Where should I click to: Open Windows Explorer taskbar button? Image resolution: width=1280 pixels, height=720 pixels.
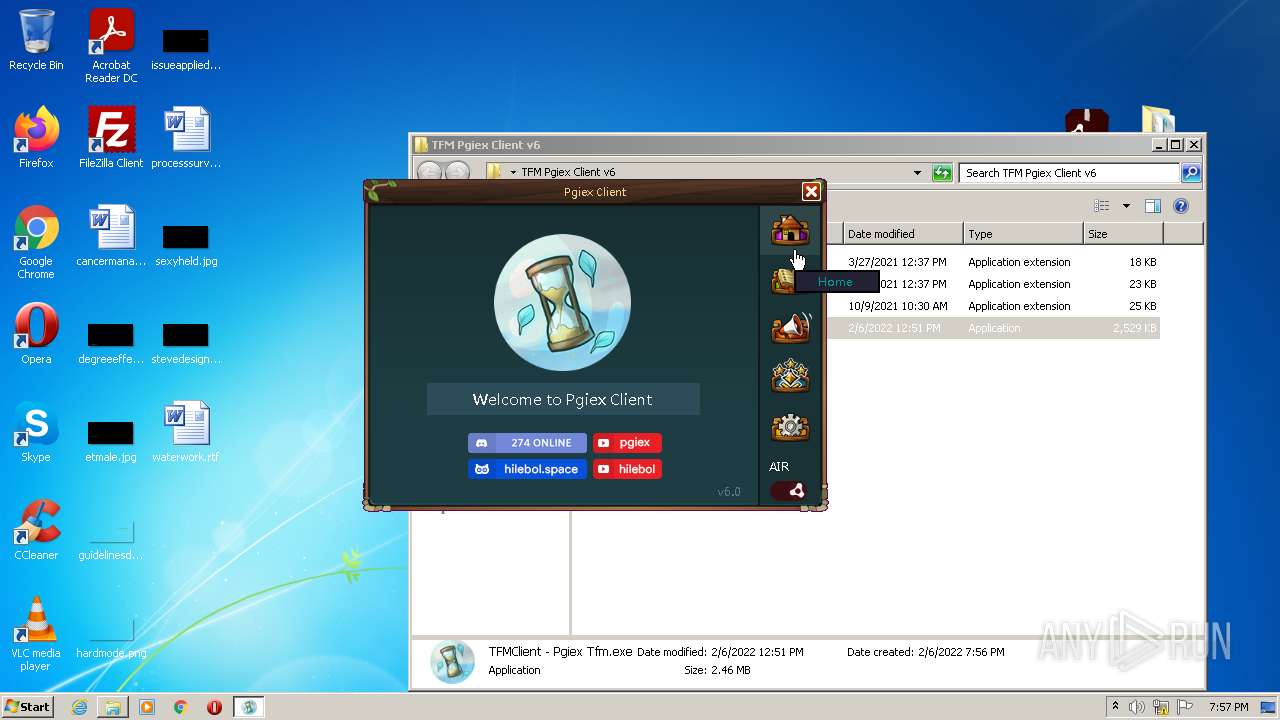113,707
